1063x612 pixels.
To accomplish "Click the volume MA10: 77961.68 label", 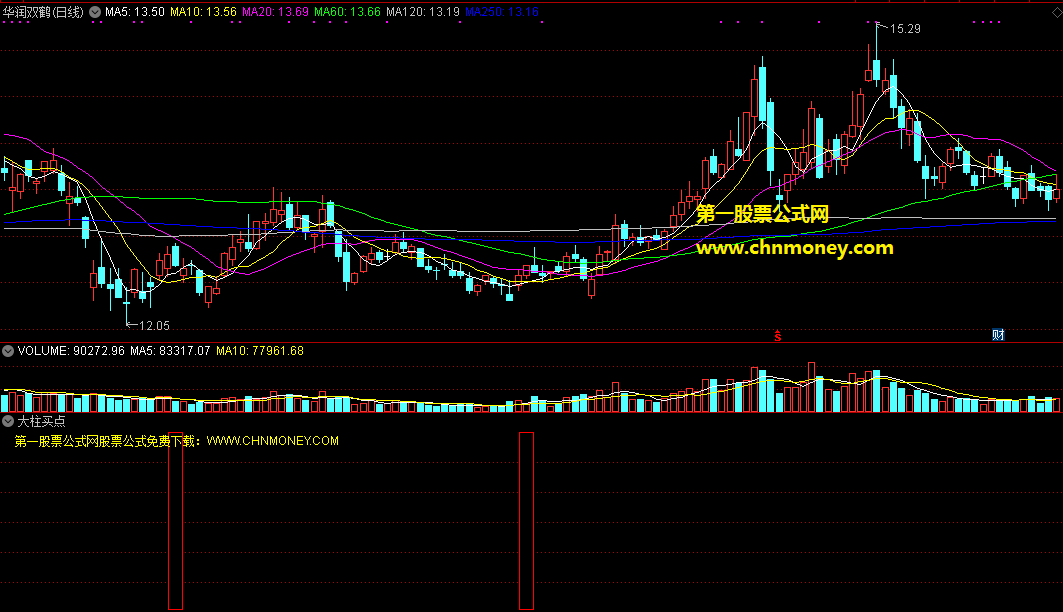I will click(x=260, y=351).
